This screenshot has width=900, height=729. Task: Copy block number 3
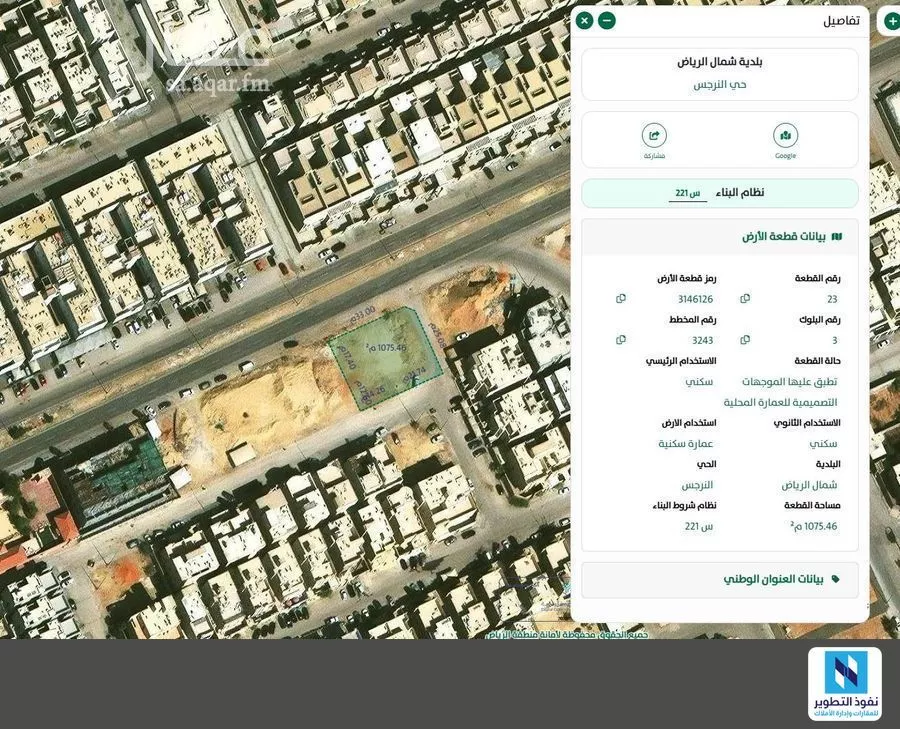[744, 339]
